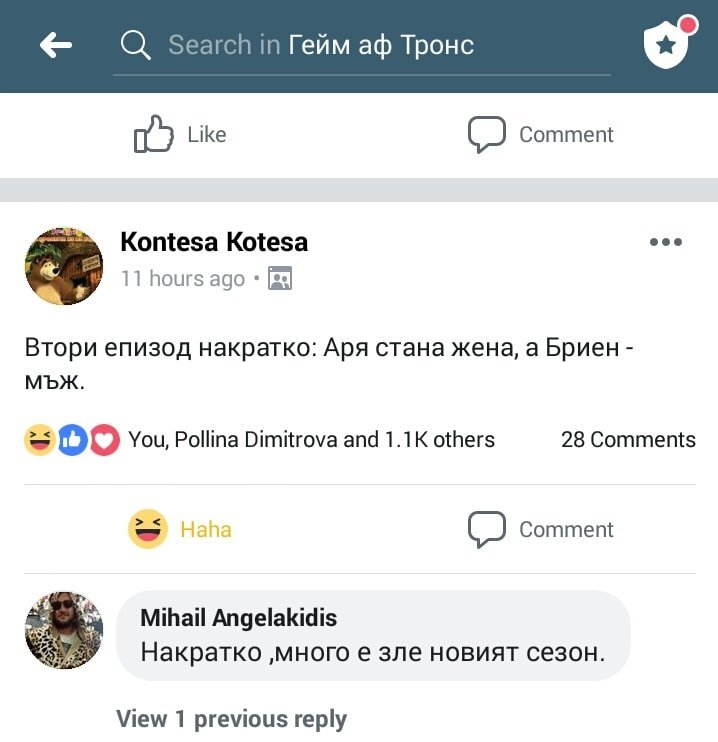718x742 pixels.
Task: Click Kontesa Kotesa's profile picture
Action: pos(64,265)
